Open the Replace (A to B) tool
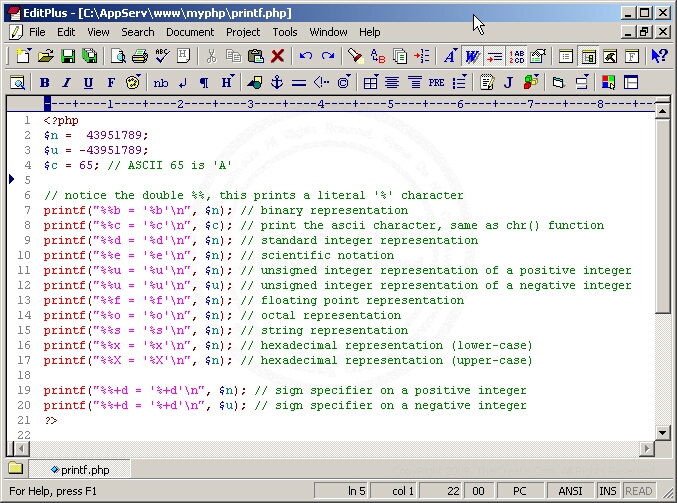 pyautogui.click(x=378, y=56)
